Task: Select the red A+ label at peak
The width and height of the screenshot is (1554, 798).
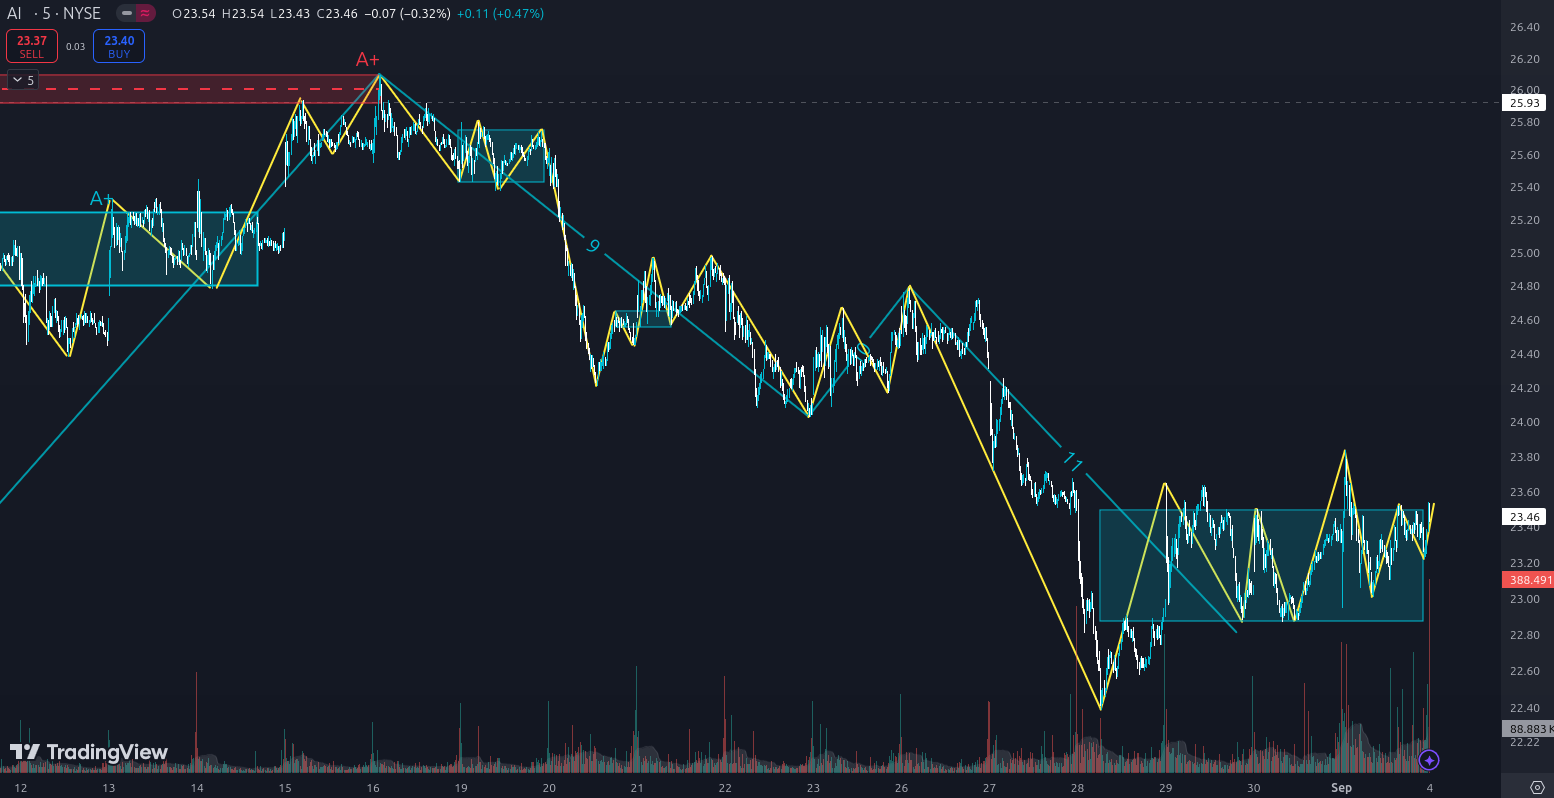Action: pyautogui.click(x=368, y=60)
